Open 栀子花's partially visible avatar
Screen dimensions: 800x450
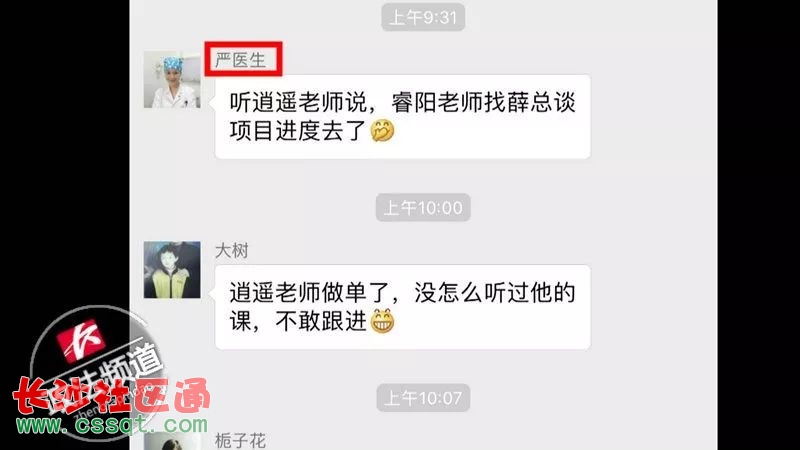tap(172, 441)
